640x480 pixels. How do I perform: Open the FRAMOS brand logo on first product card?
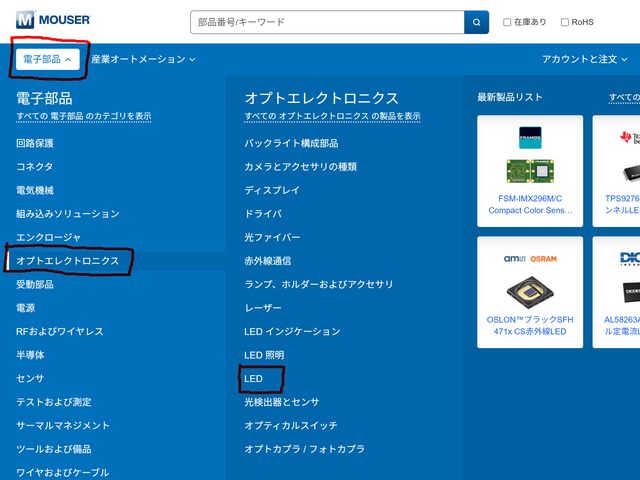tap(530, 138)
